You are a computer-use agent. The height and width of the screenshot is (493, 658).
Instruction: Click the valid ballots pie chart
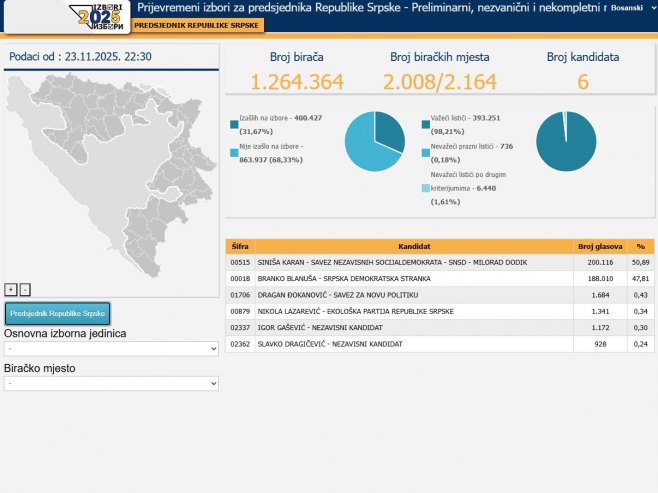pyautogui.click(x=566, y=141)
